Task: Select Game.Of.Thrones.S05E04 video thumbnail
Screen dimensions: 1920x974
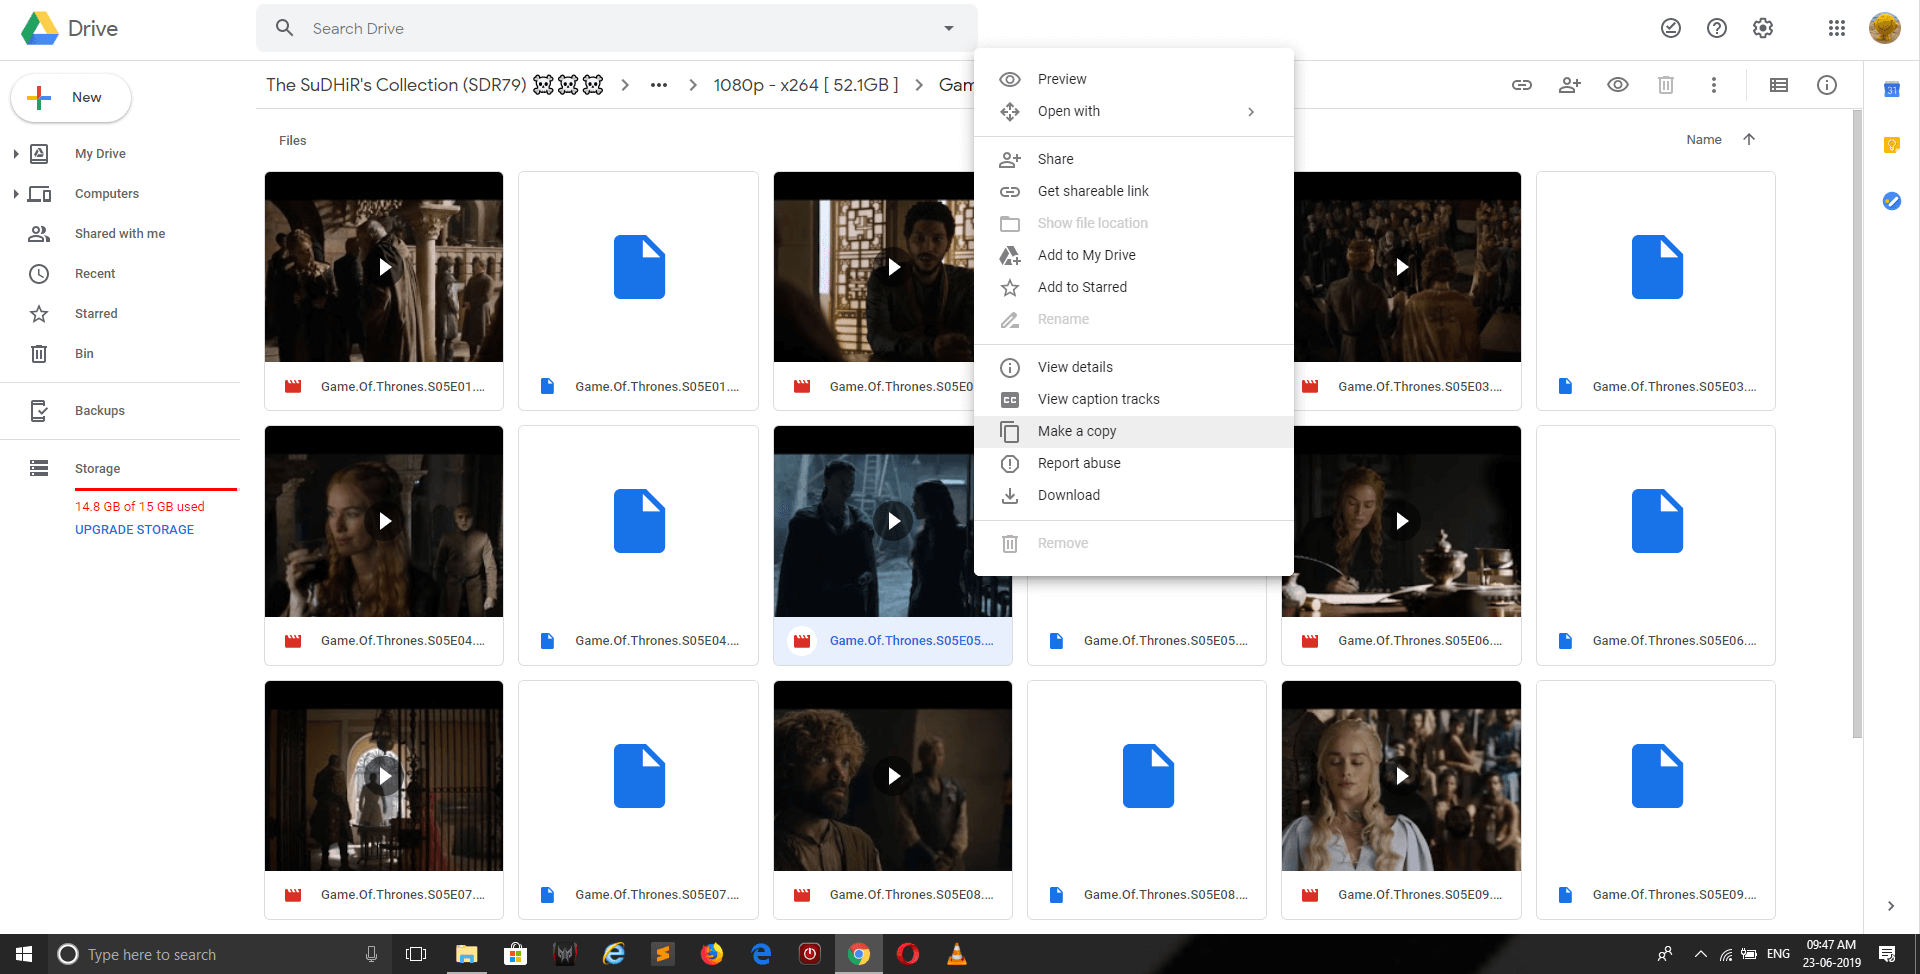Action: click(384, 521)
